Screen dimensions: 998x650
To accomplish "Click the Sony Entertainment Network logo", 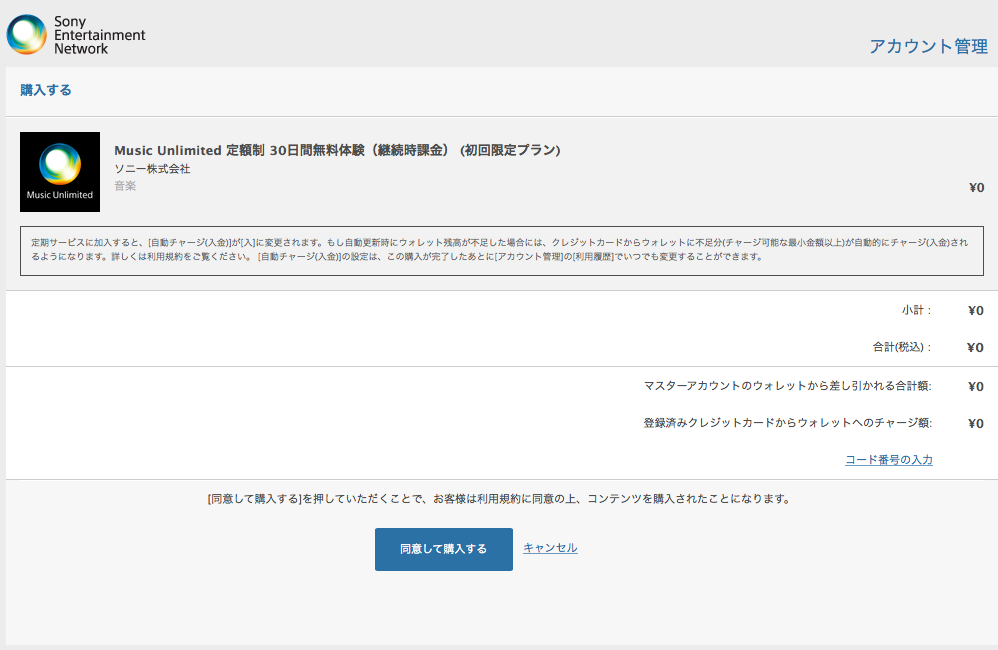I will [x=76, y=34].
